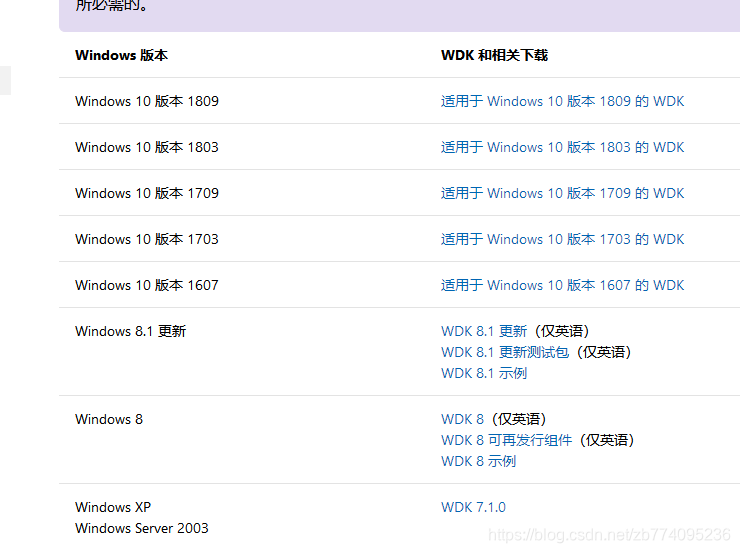
Task: Open the WDK 8 示例 link
Action: click(478, 461)
